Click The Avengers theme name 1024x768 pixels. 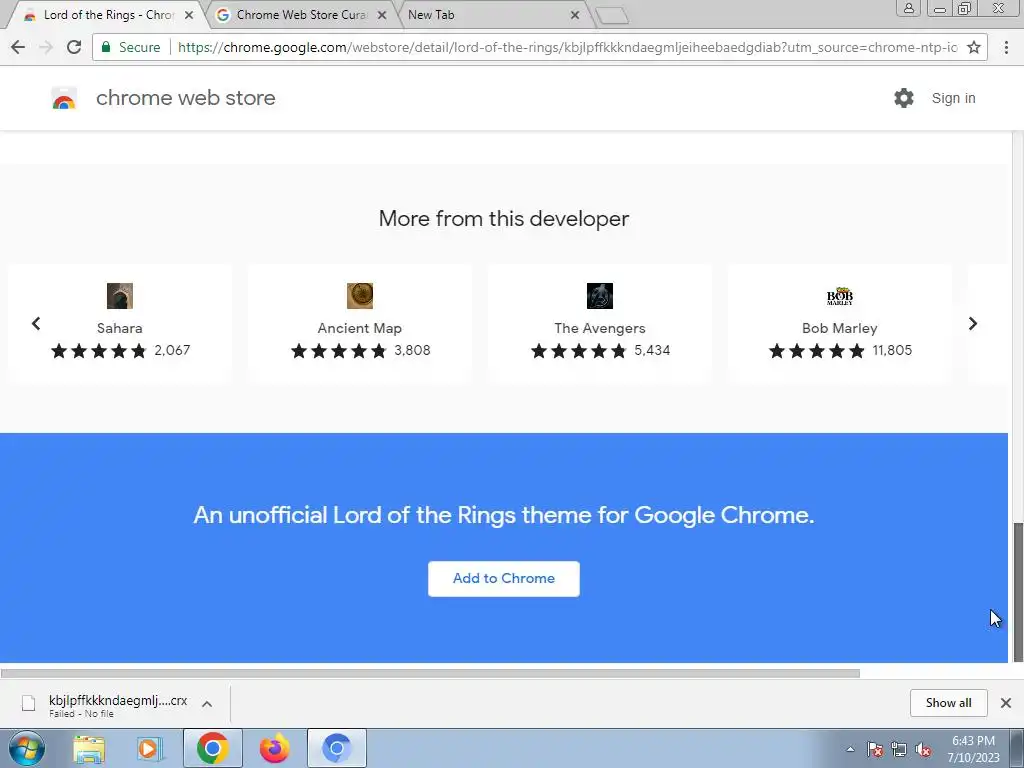point(600,328)
